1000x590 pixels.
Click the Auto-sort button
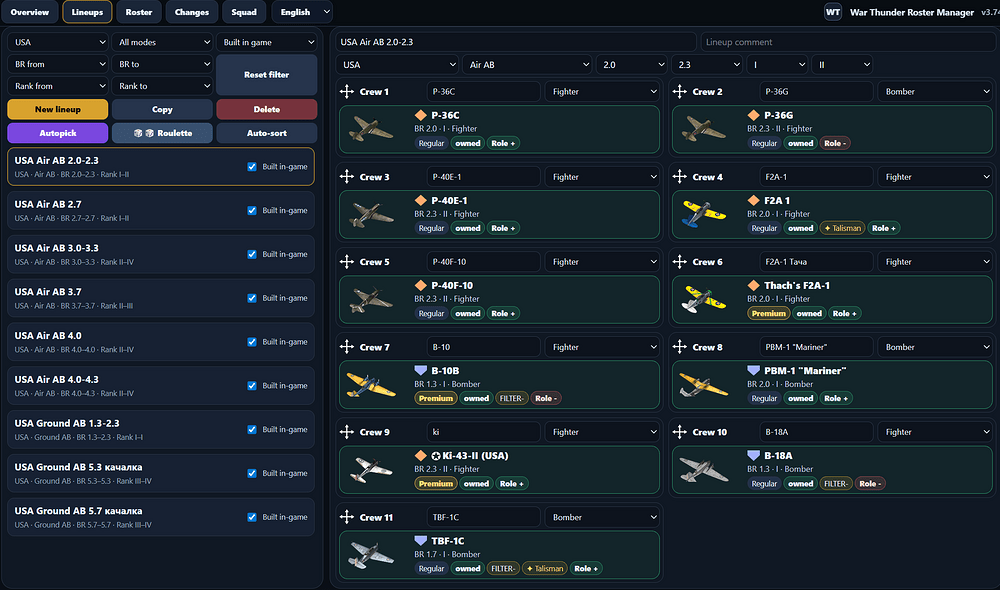267,133
